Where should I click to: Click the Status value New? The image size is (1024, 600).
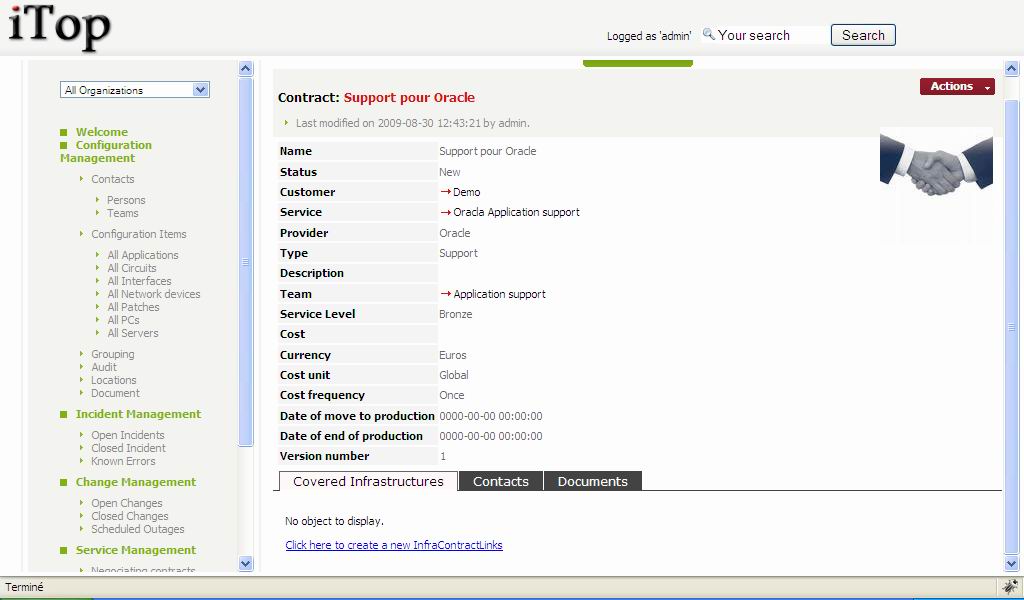(450, 172)
